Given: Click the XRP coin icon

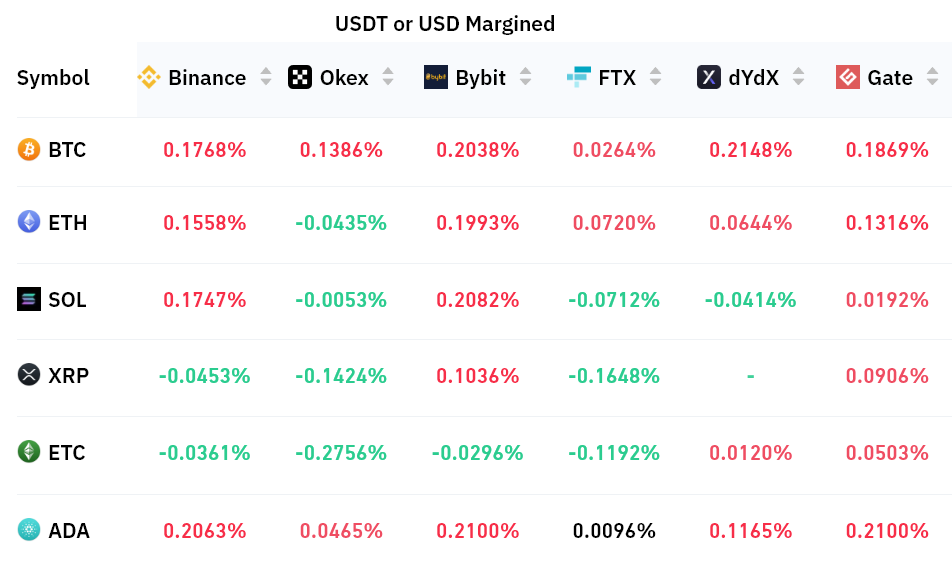Looking at the screenshot, I should [x=29, y=375].
